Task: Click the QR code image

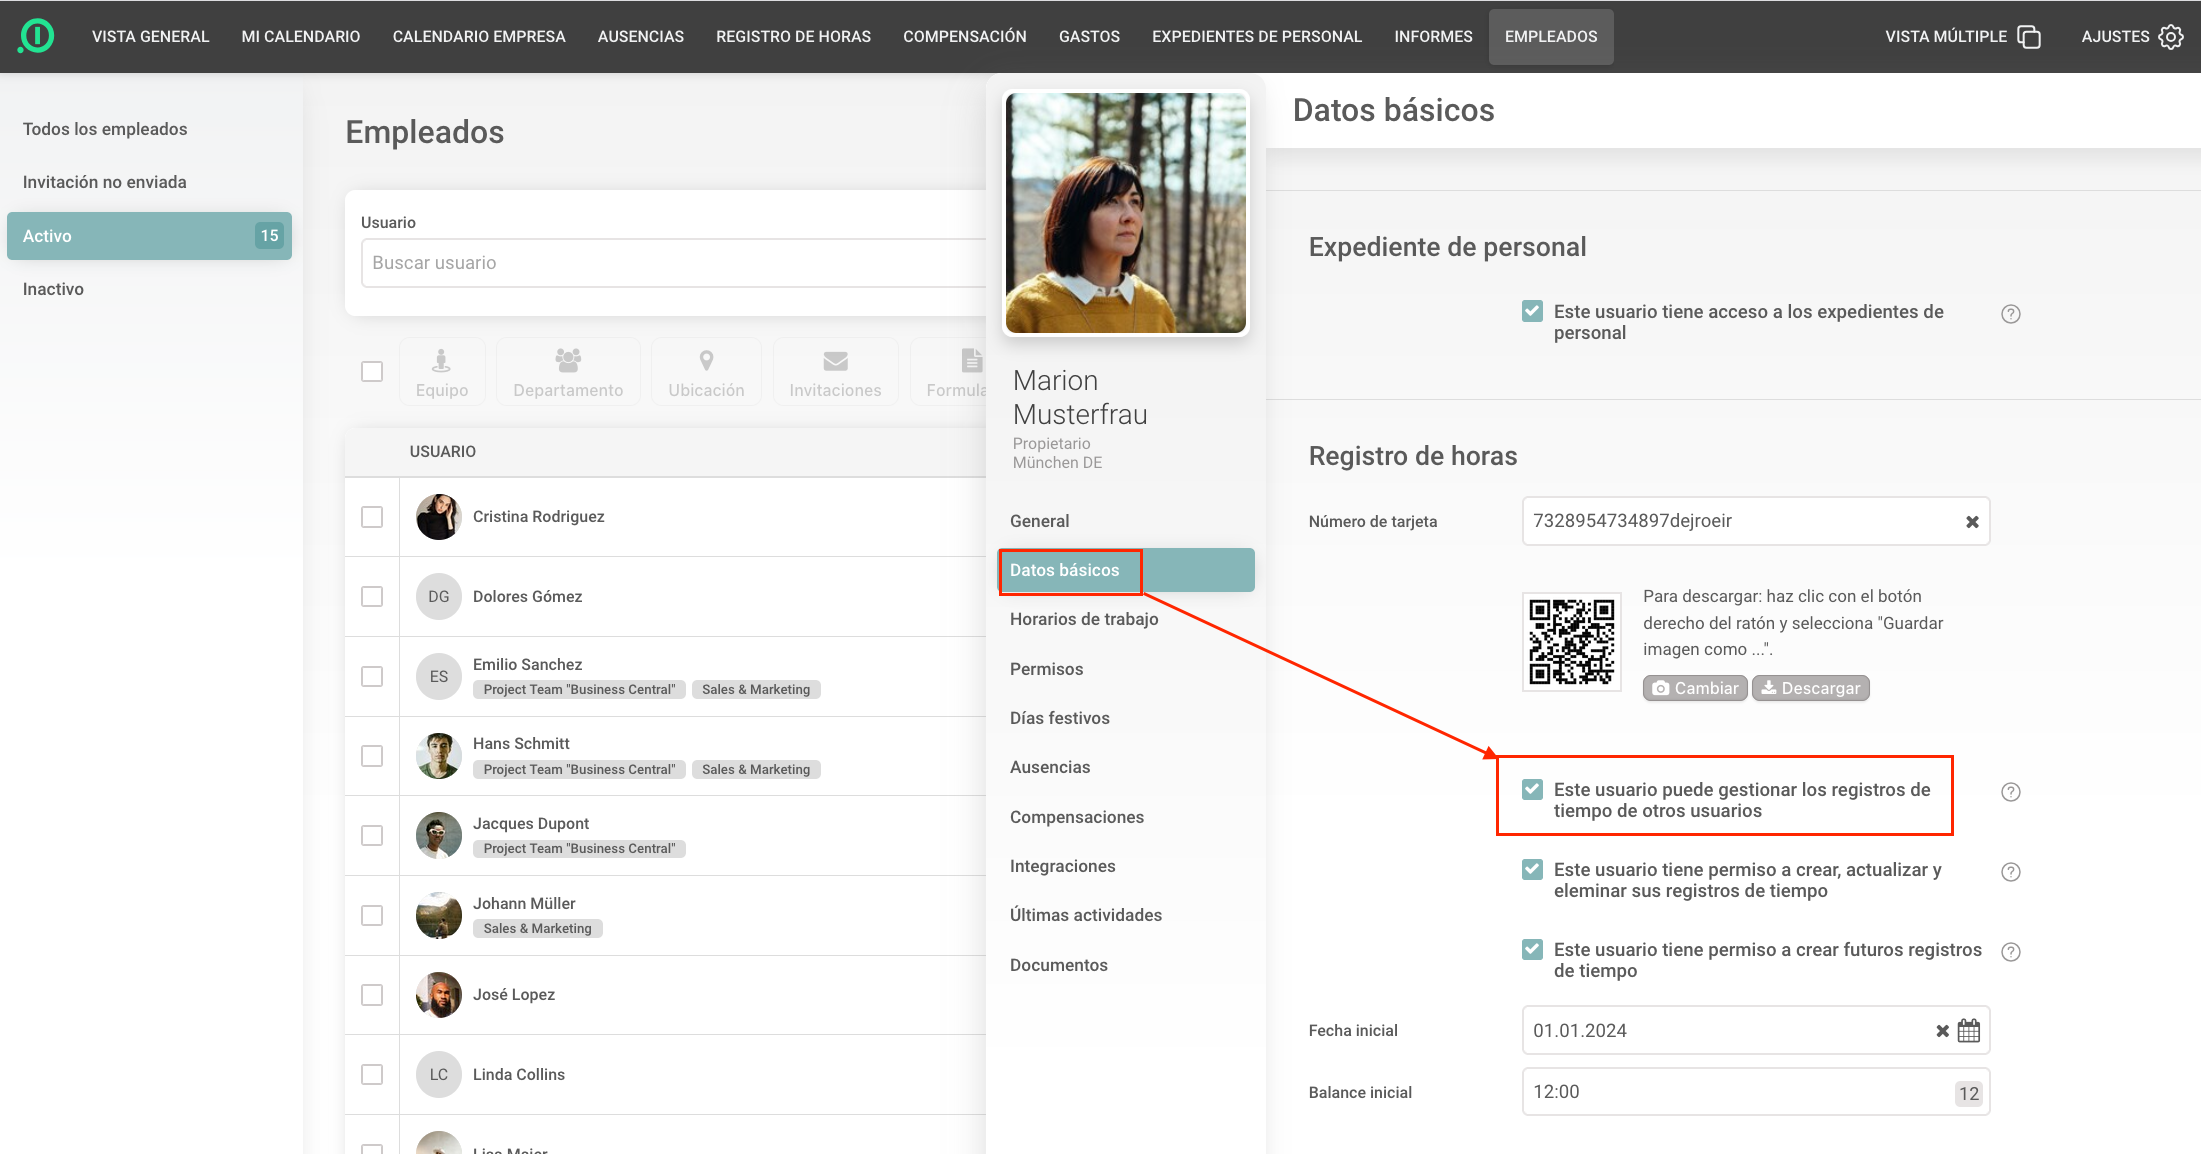Action: 1571,641
